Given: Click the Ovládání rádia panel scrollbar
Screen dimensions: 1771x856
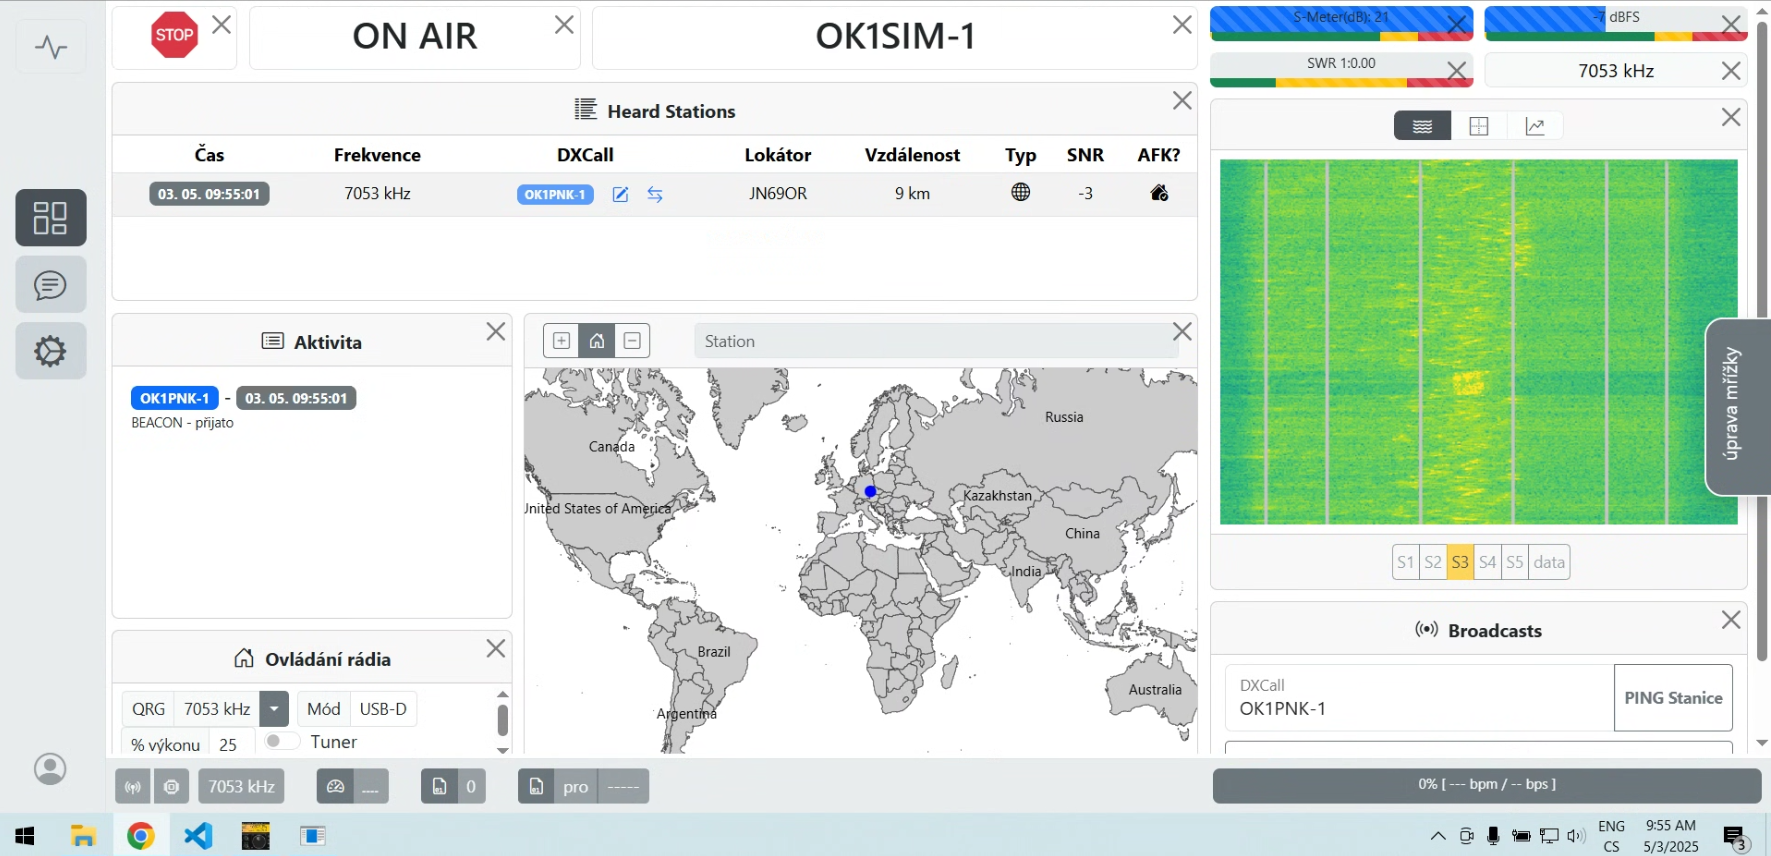Looking at the screenshot, I should 503,721.
